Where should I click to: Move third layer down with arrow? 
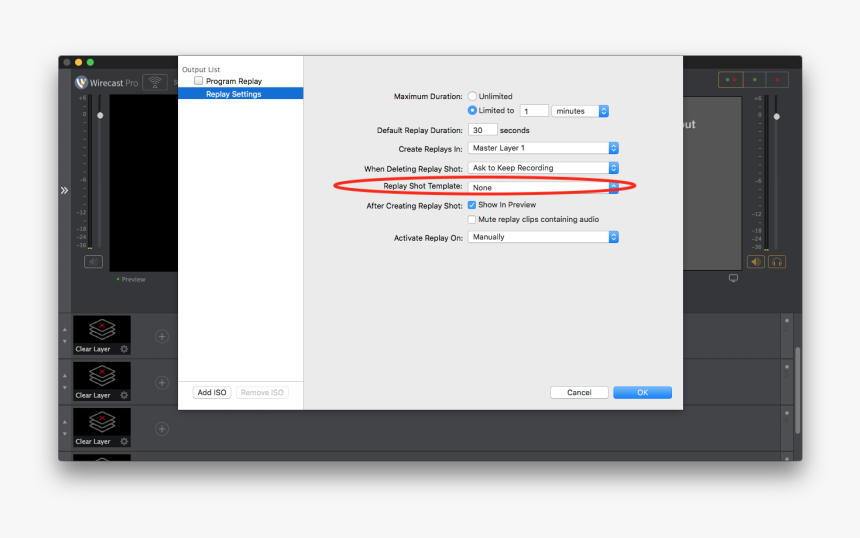tap(65, 433)
